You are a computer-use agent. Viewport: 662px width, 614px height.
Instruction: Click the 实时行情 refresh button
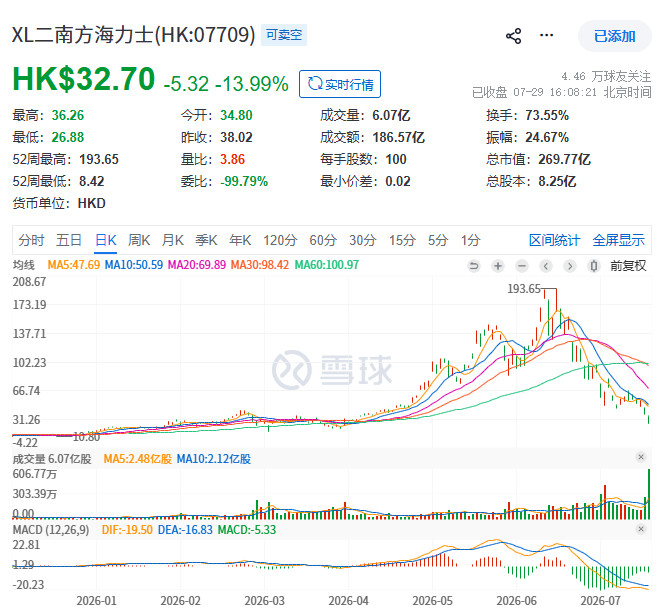pyautogui.click(x=340, y=84)
